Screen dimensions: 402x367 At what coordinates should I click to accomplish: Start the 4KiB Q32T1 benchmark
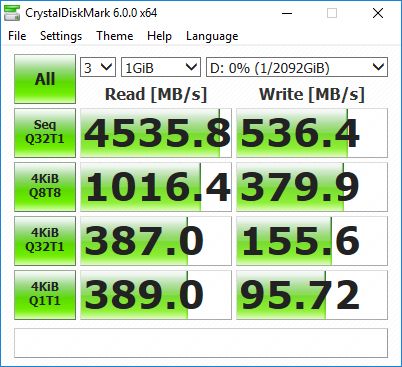[45, 241]
